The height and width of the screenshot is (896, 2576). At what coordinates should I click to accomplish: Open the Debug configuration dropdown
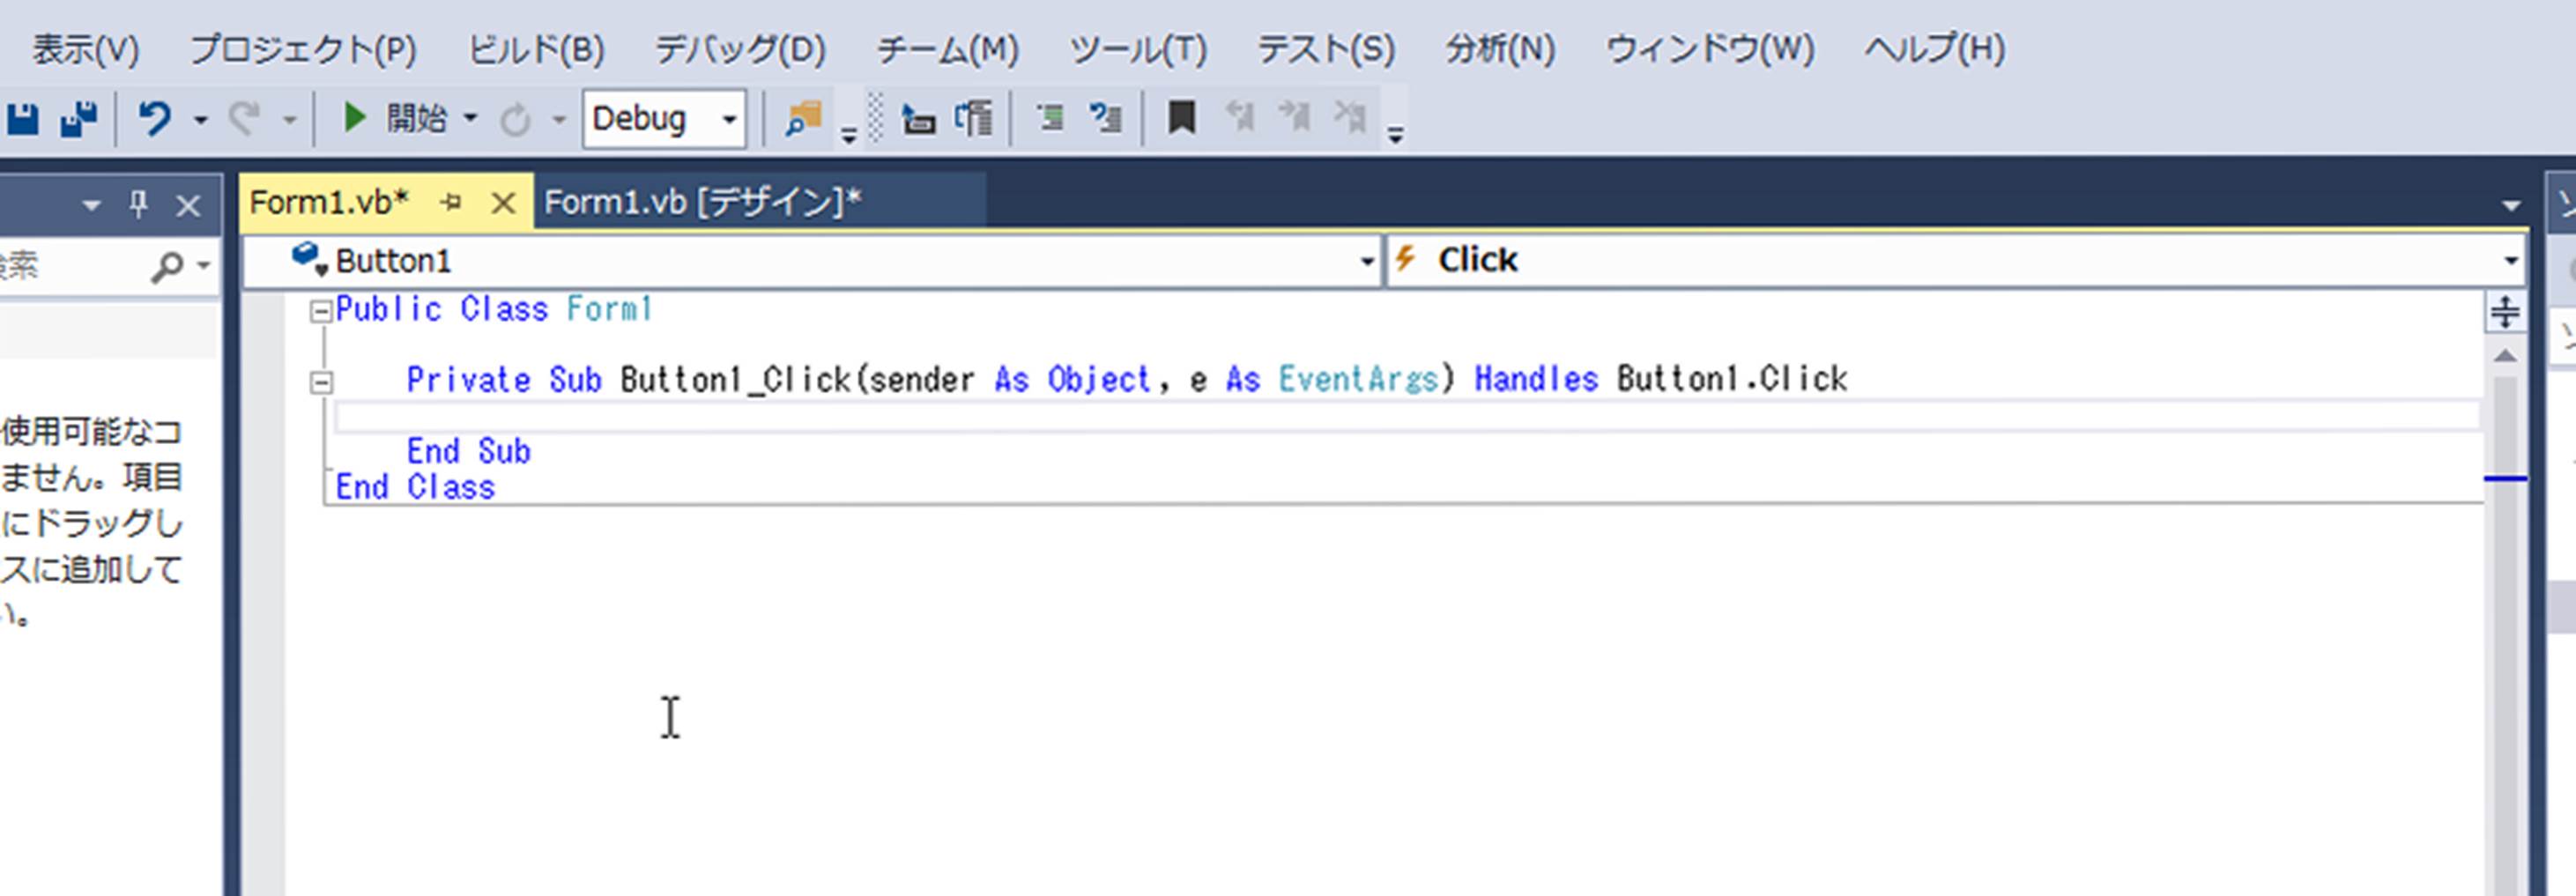click(729, 120)
